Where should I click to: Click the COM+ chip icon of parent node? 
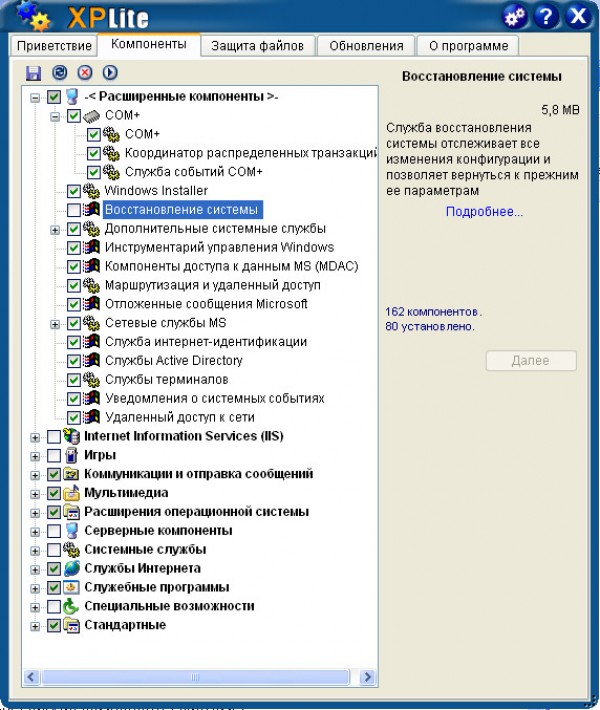[91, 116]
